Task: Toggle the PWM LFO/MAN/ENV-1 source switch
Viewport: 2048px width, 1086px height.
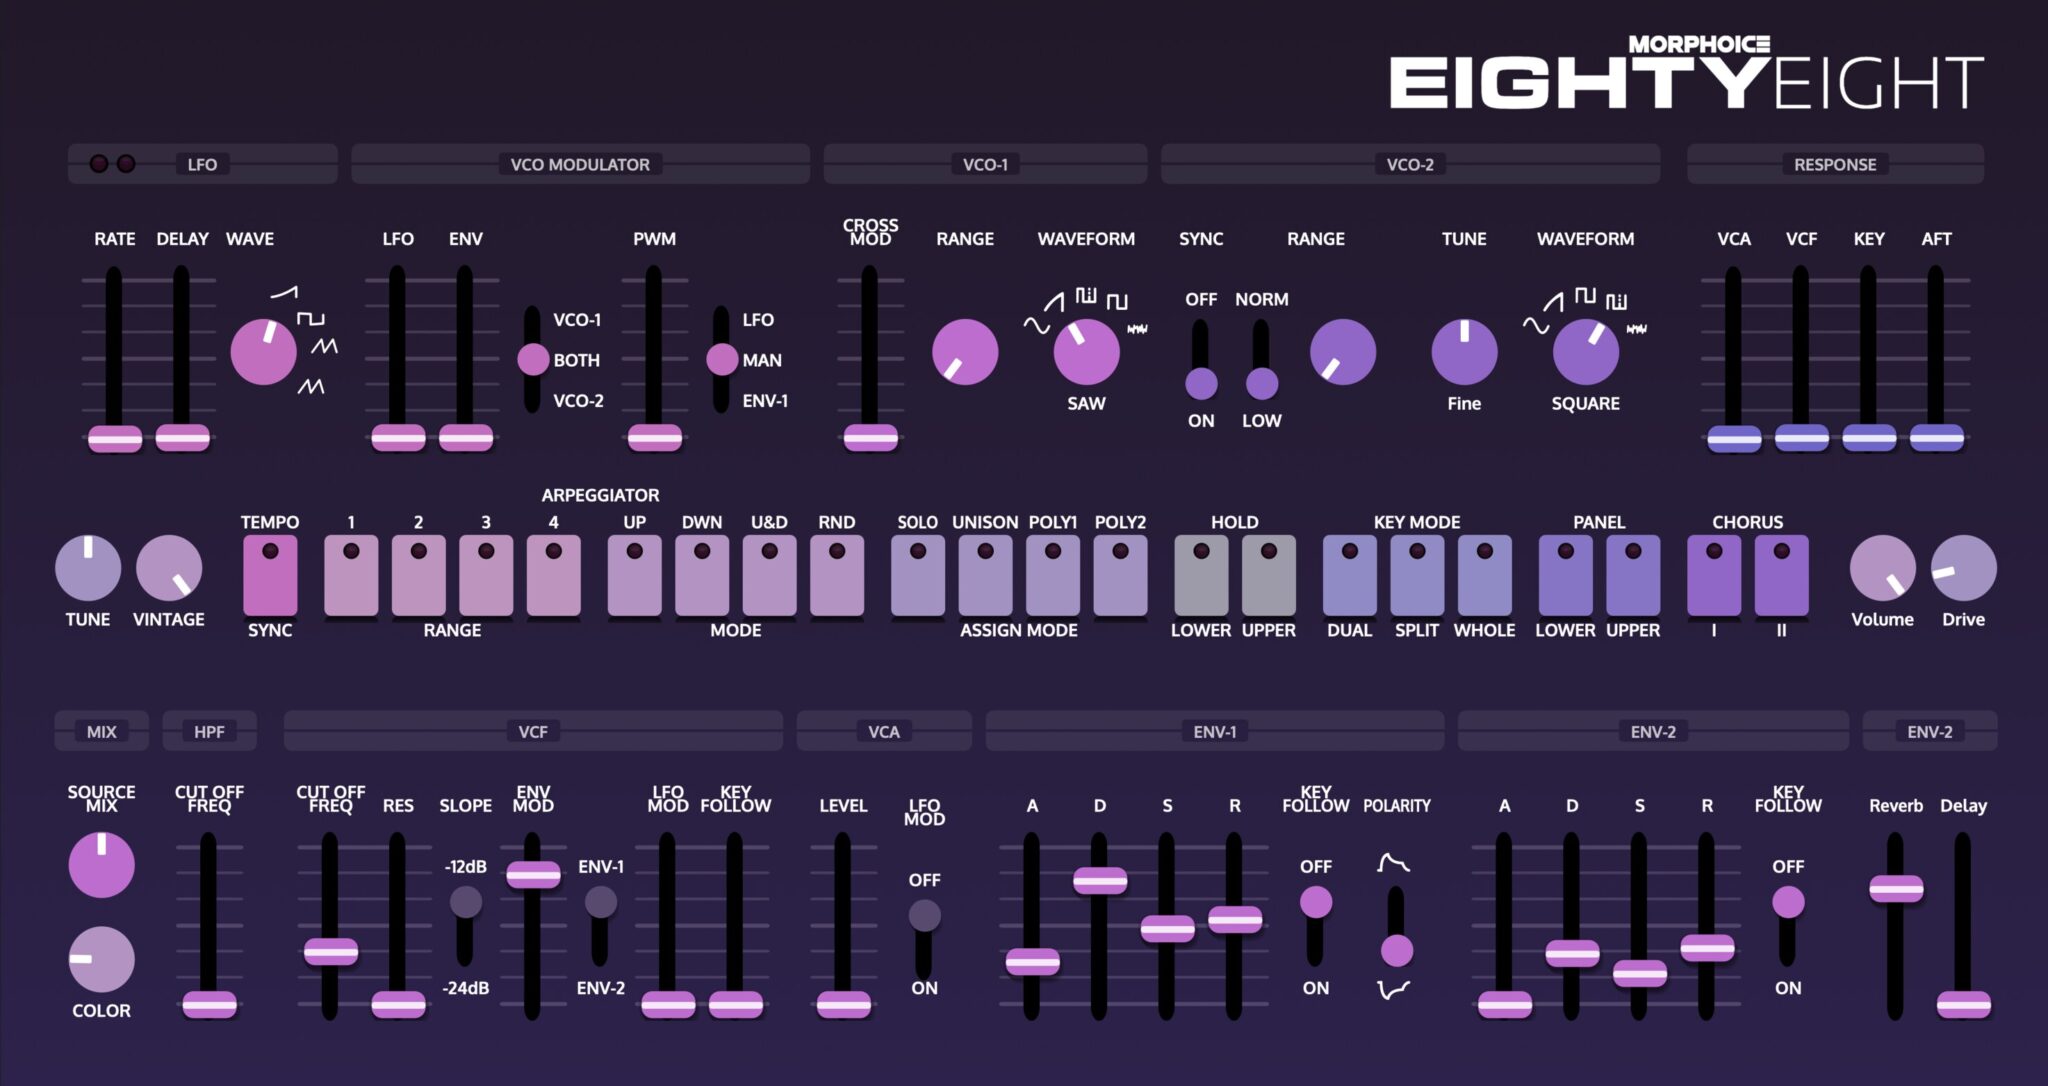Action: (x=721, y=359)
